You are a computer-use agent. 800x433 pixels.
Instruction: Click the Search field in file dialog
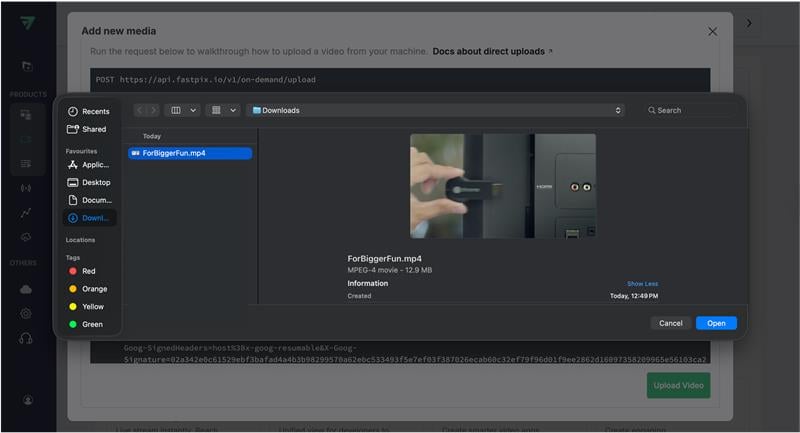click(690, 110)
